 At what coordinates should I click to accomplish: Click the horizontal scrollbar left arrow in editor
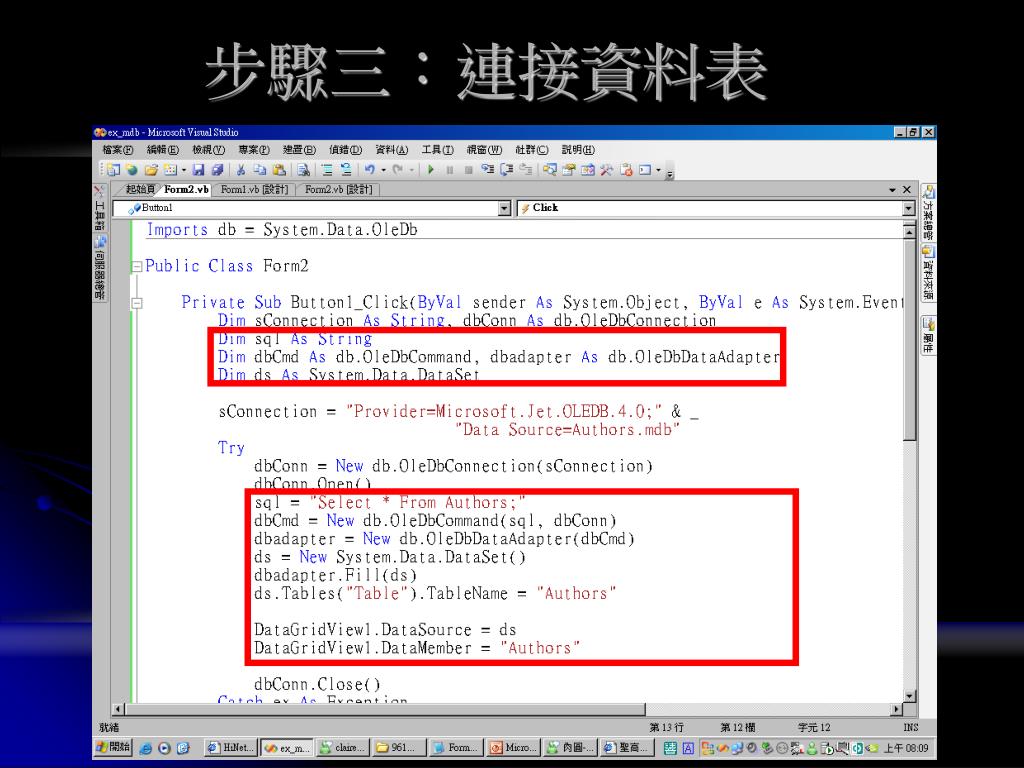coord(119,709)
